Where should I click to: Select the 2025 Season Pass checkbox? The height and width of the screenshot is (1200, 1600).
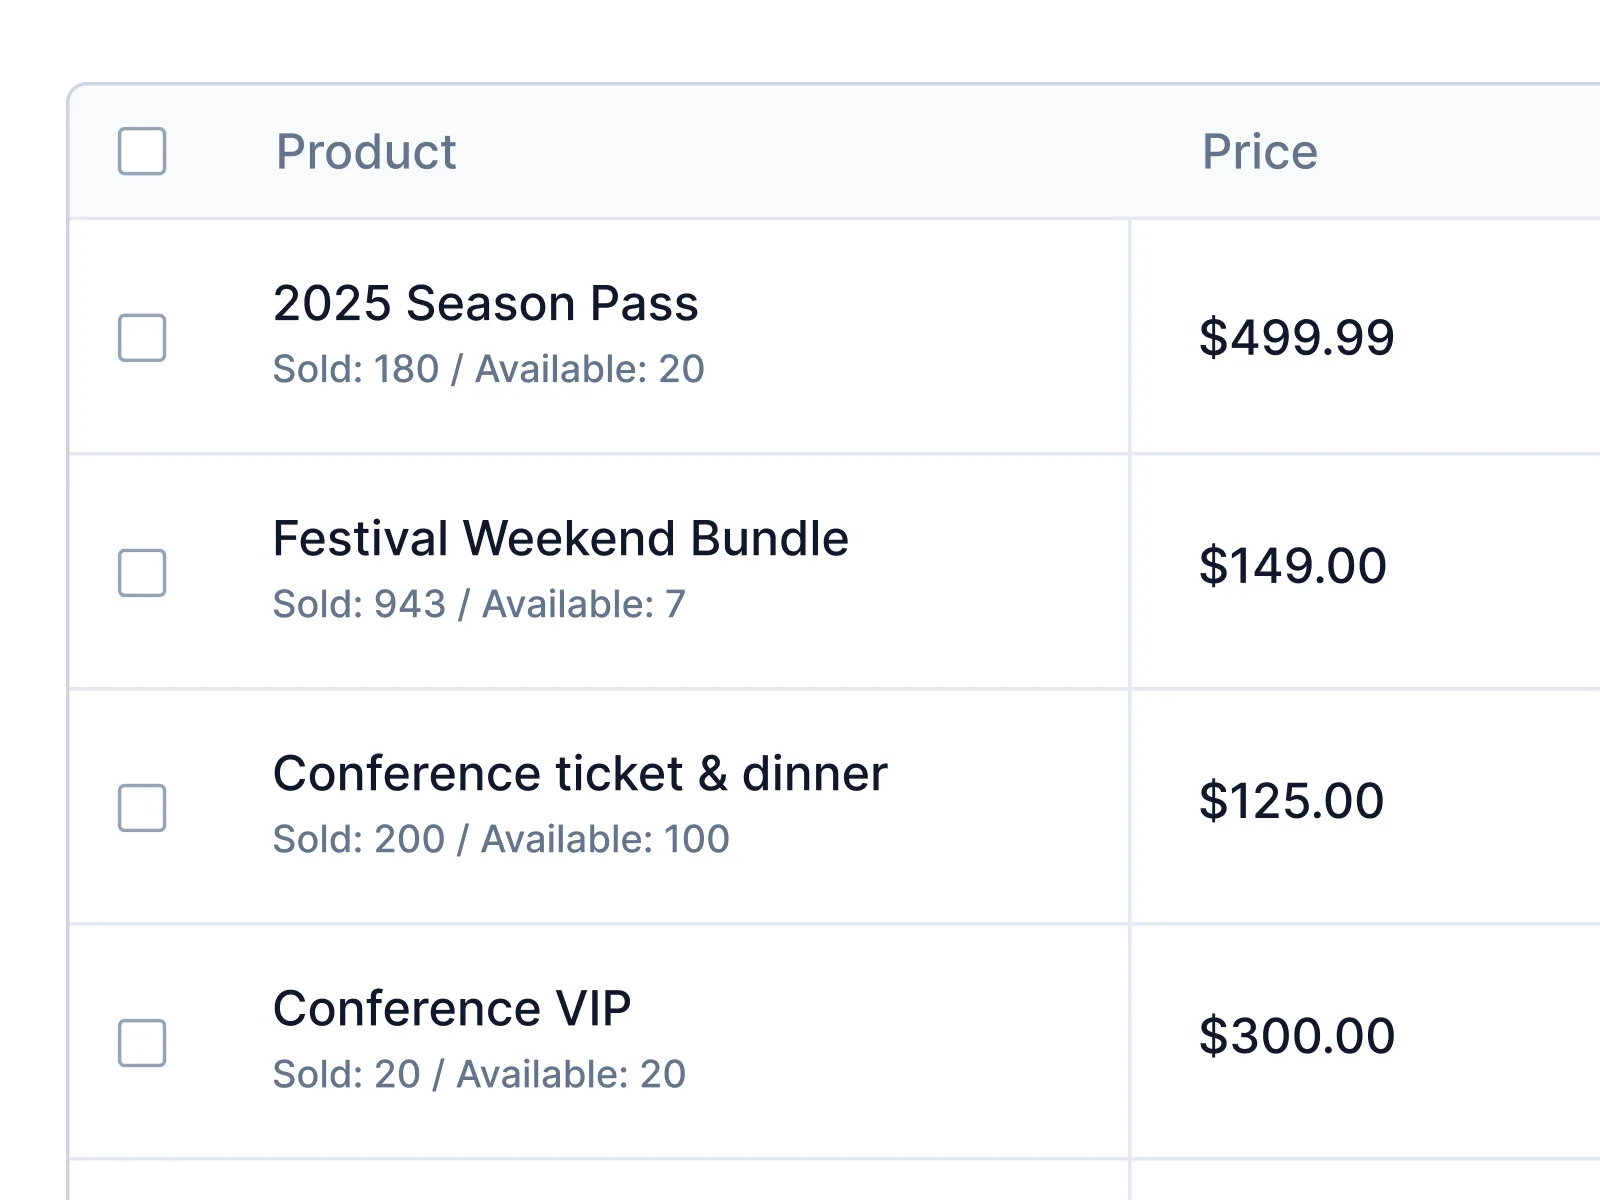point(142,338)
